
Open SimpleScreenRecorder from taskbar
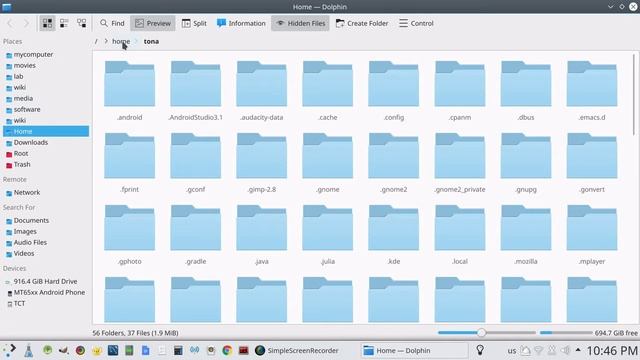[297, 350]
